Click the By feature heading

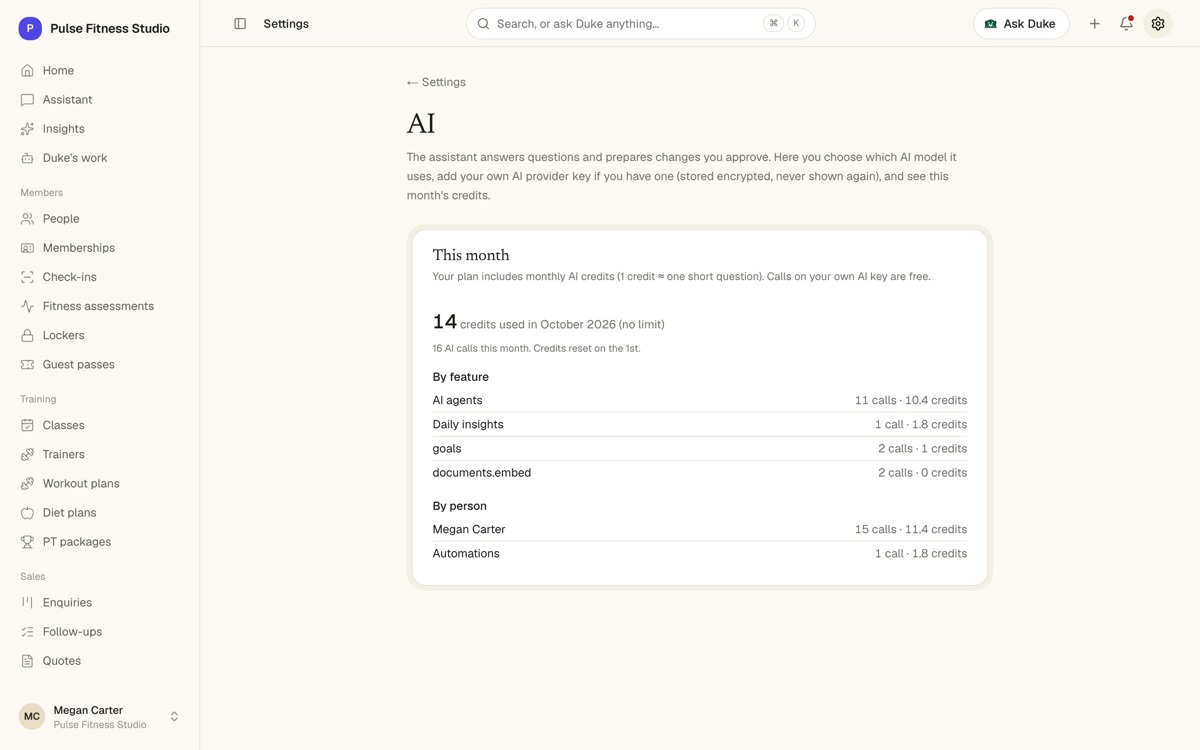[460, 377]
